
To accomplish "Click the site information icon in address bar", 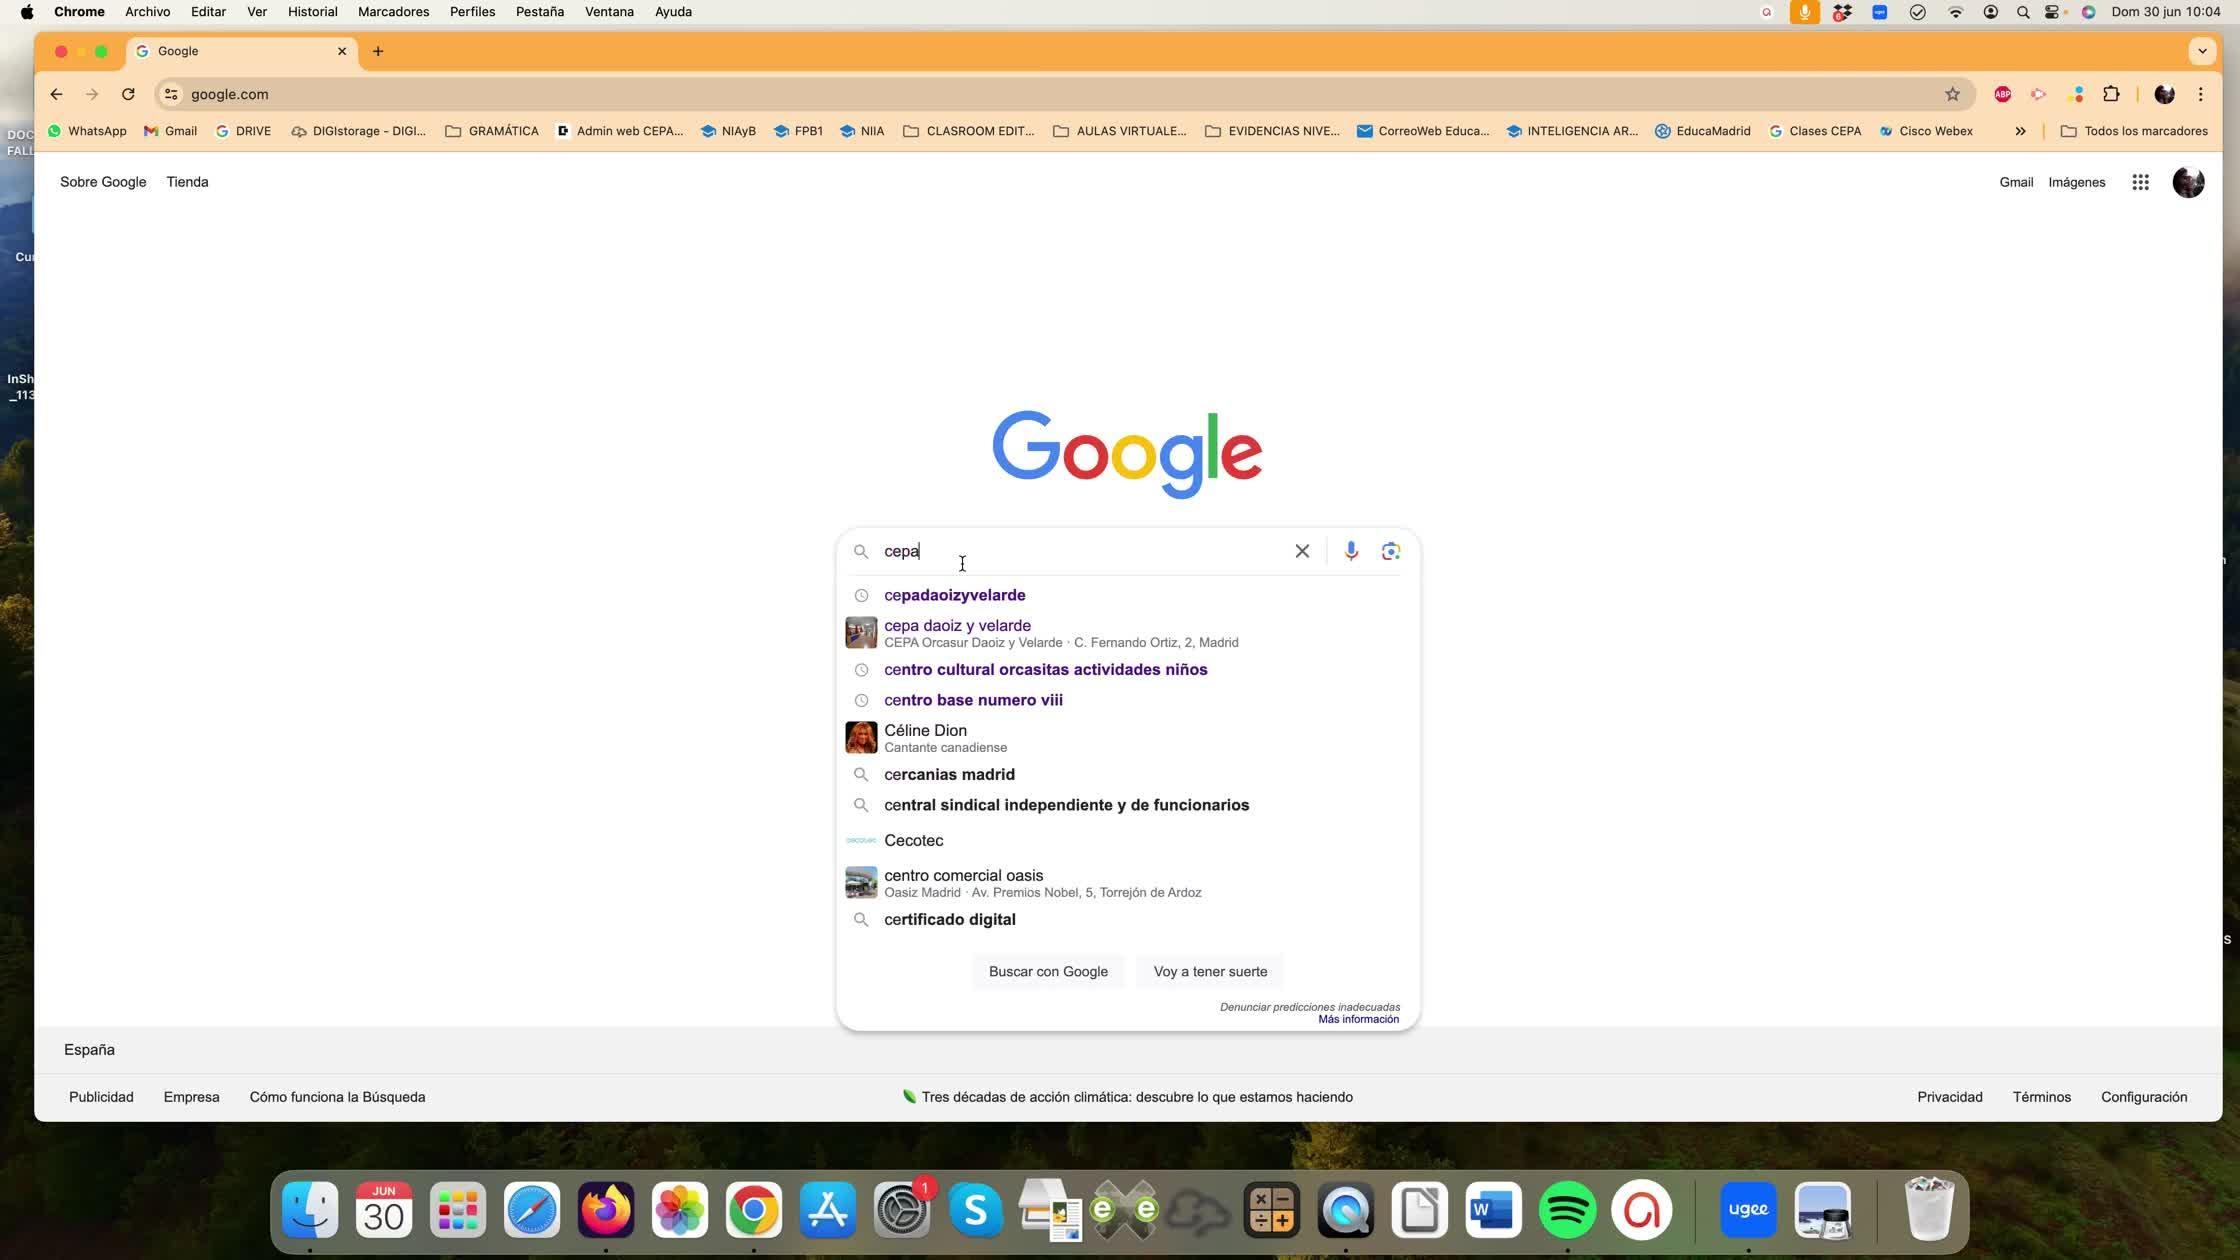I will point(171,94).
